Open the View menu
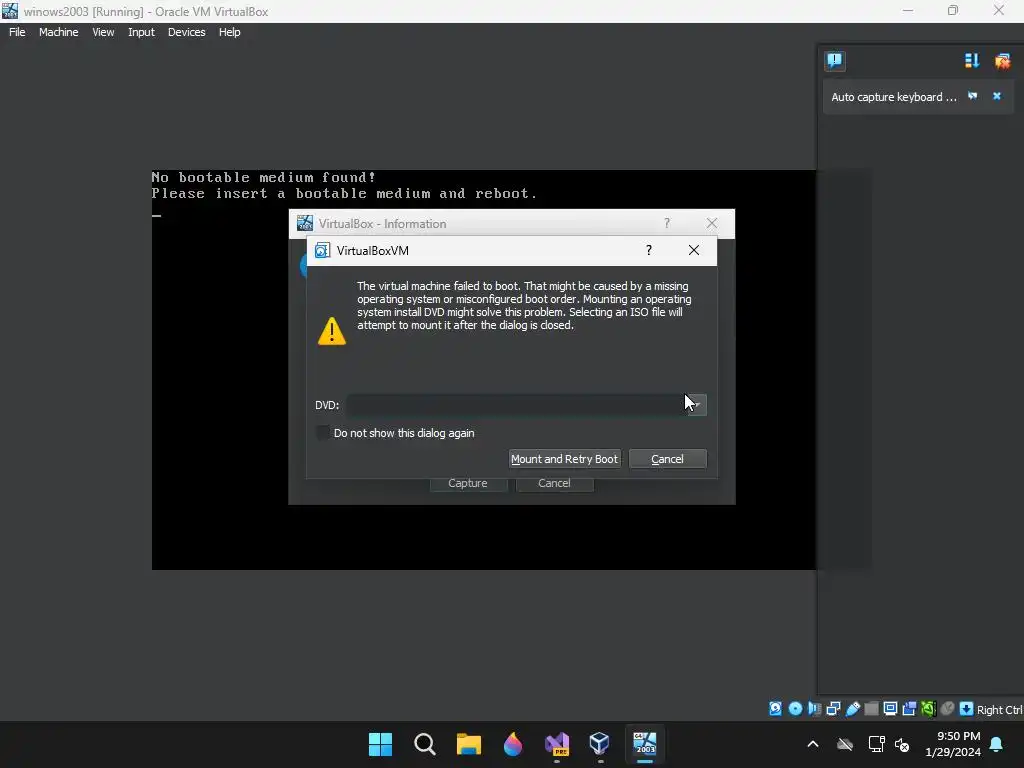This screenshot has height=768, width=1024. (x=103, y=32)
